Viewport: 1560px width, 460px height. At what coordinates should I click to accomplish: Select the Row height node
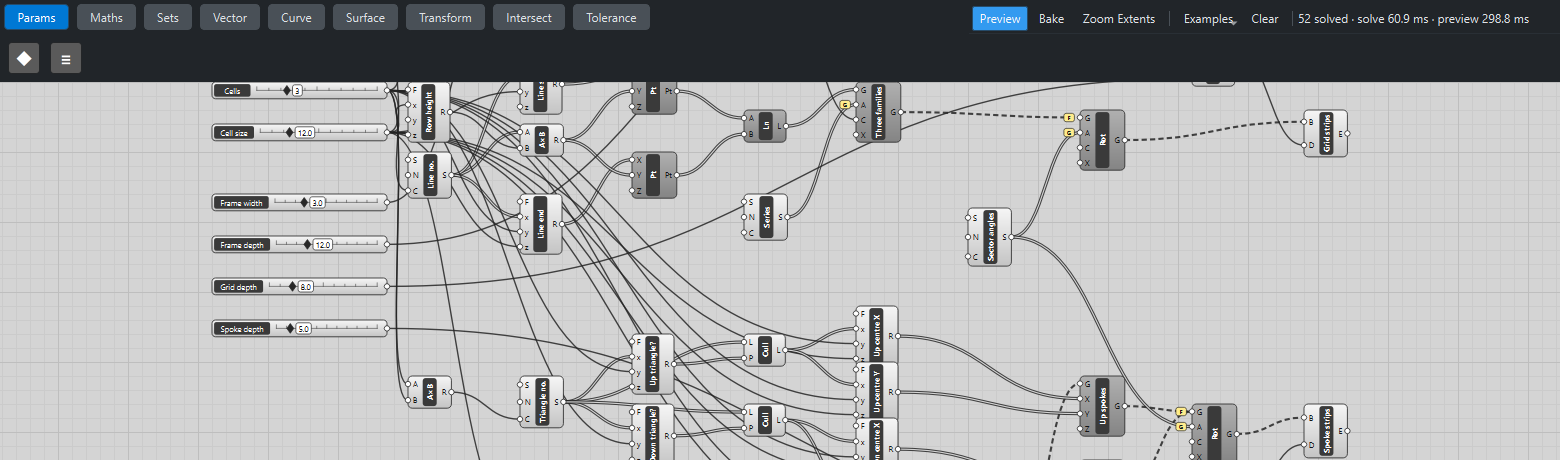(x=429, y=112)
